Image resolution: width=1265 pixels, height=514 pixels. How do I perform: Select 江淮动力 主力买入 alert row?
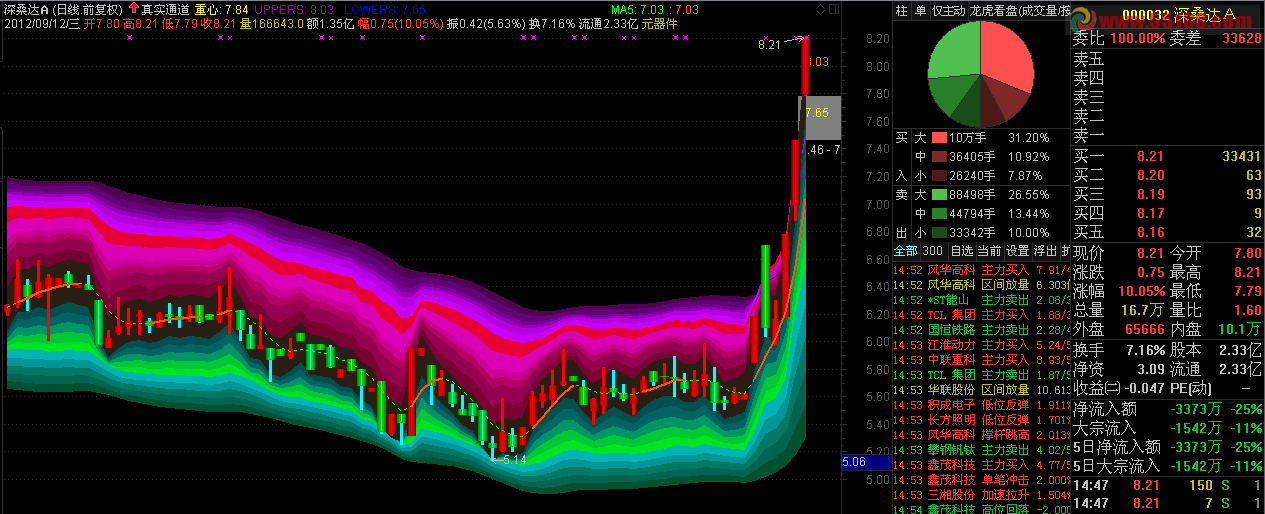[x=979, y=345]
